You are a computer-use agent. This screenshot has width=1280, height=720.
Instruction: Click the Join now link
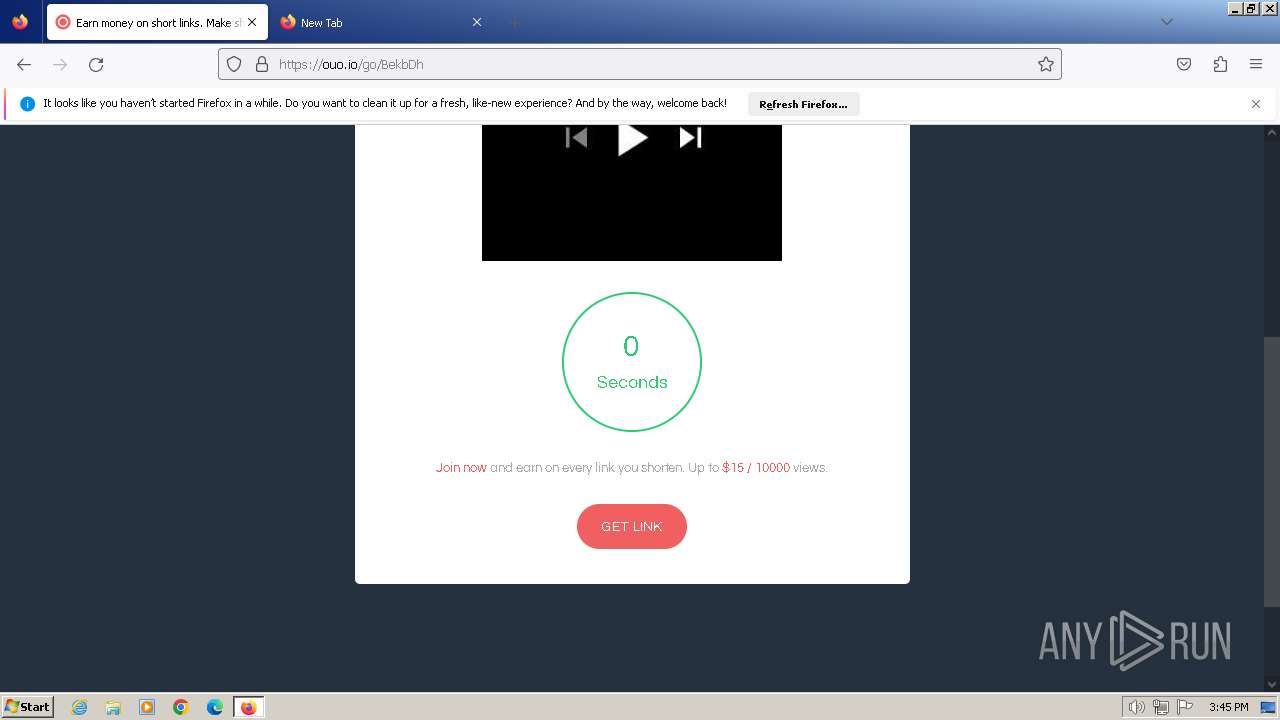pos(461,467)
